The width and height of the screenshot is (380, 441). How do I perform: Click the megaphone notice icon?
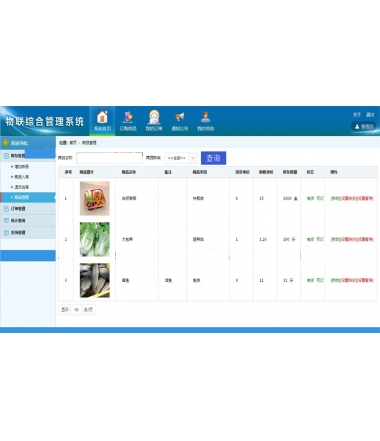click(179, 117)
